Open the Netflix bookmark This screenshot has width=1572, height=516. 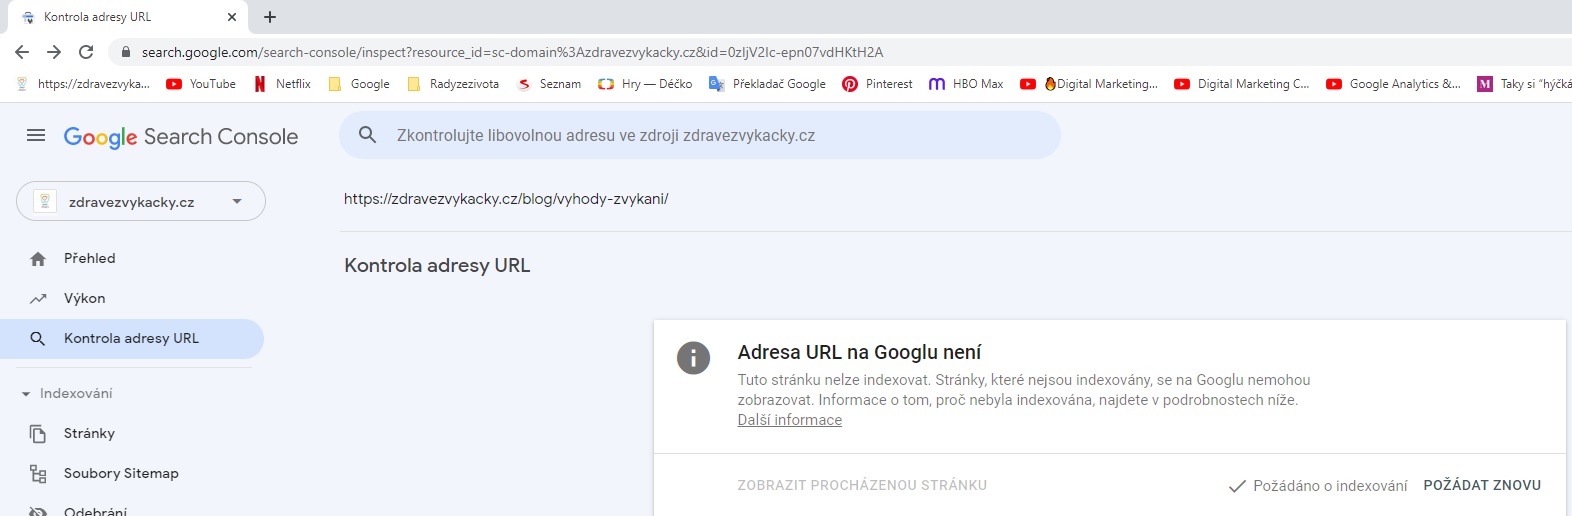point(282,84)
